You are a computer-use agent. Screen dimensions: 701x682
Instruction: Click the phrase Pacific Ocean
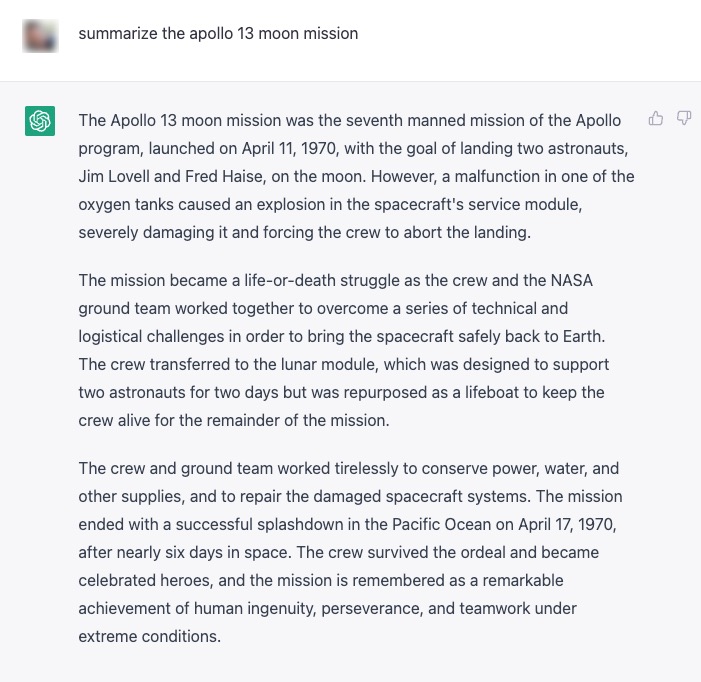point(441,524)
